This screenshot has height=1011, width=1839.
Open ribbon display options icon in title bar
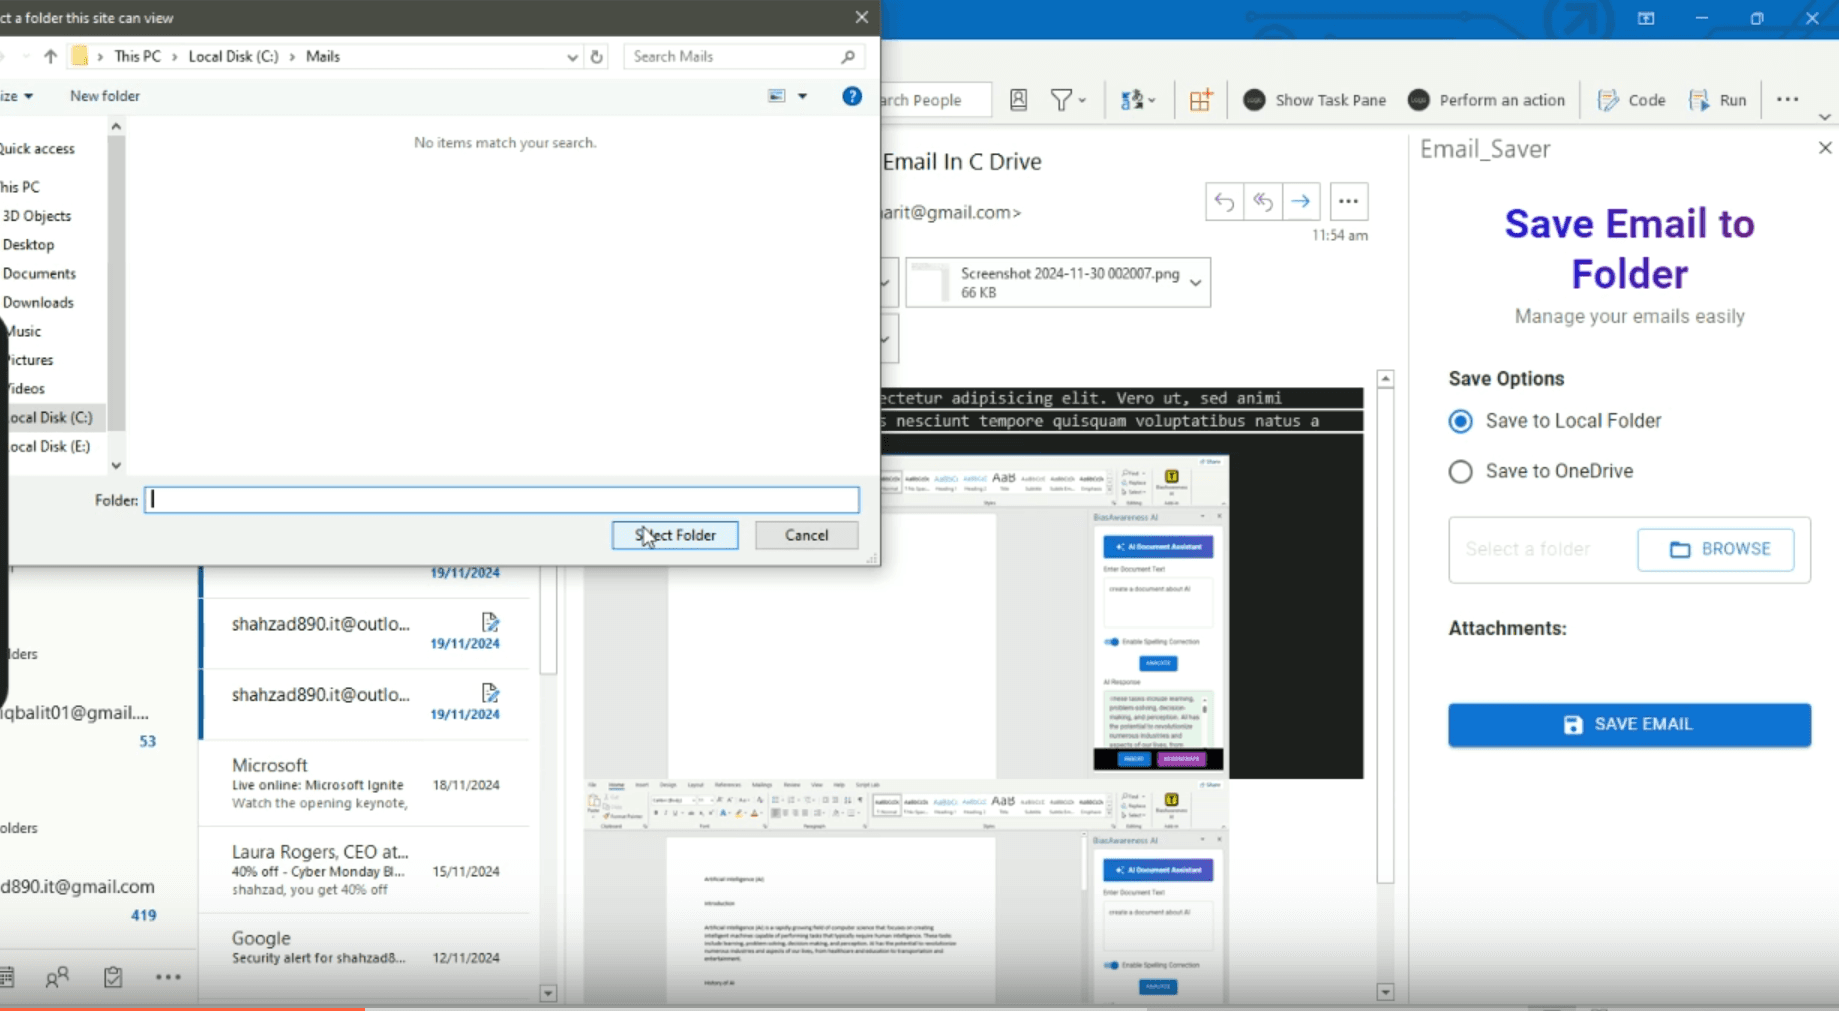1646,18
